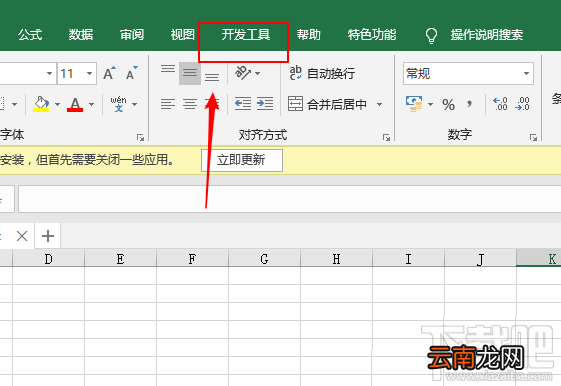Screen dimensions: 561x386
Task: Select column F header
Action: click(x=192, y=258)
